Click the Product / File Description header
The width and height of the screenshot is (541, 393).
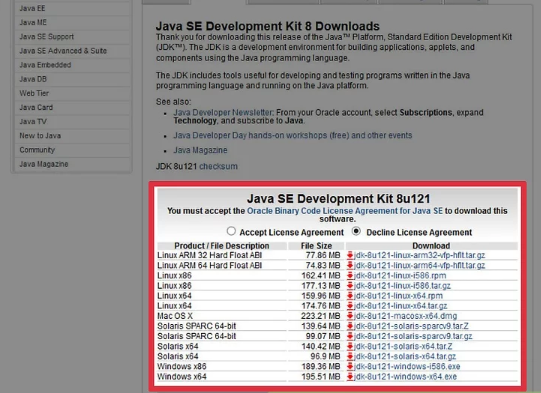222,246
